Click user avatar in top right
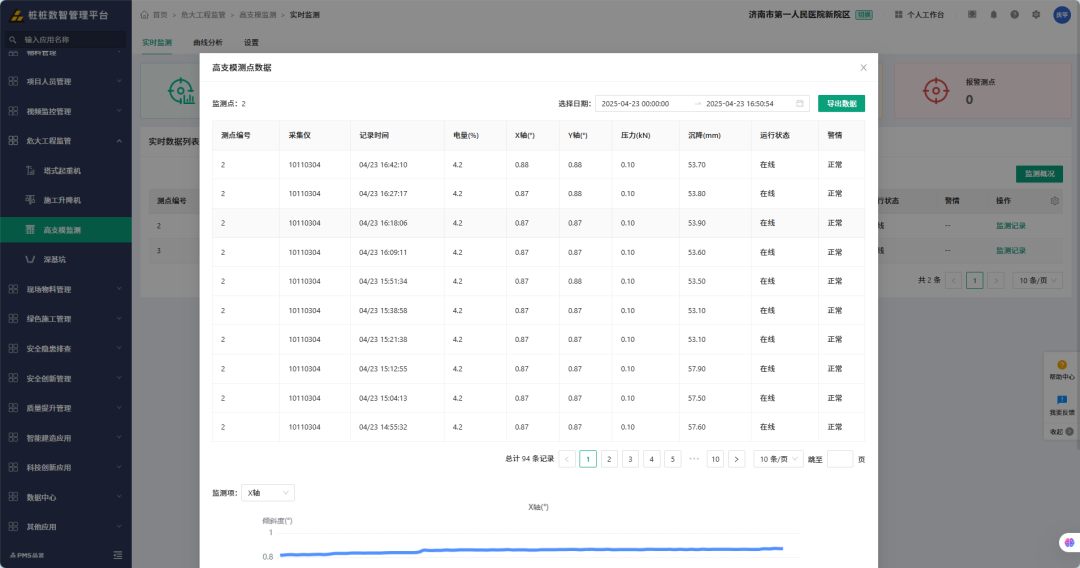 click(1062, 14)
